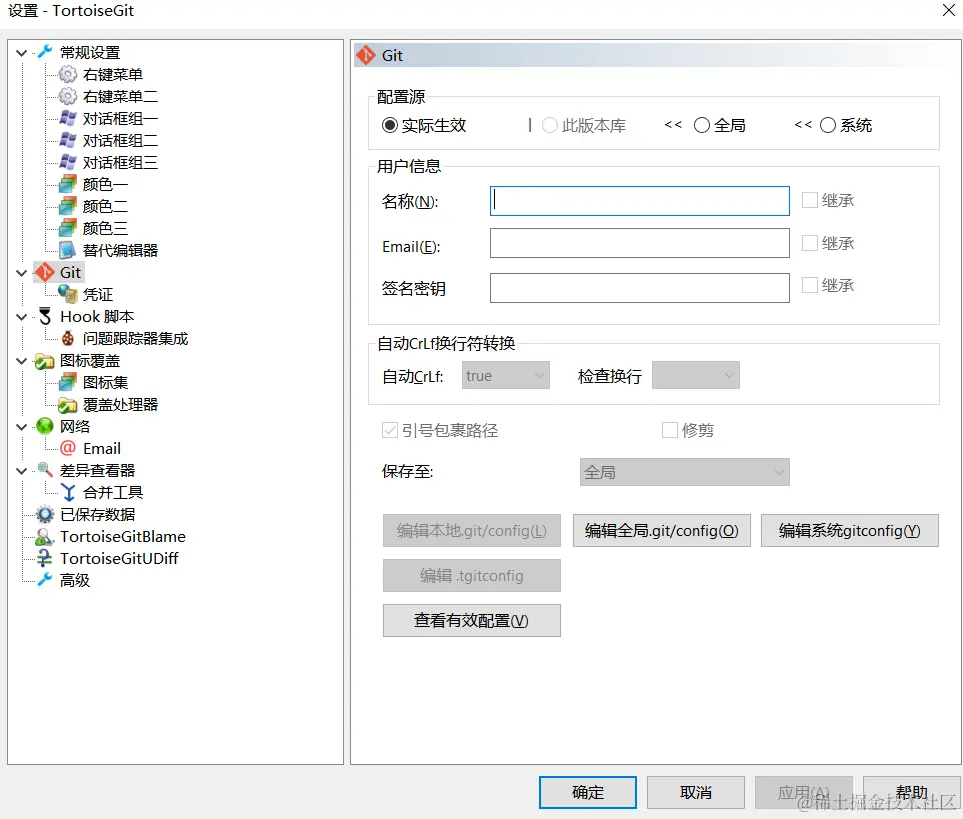Open the 保存至 dropdown
The height and width of the screenshot is (819, 963).
pos(684,472)
